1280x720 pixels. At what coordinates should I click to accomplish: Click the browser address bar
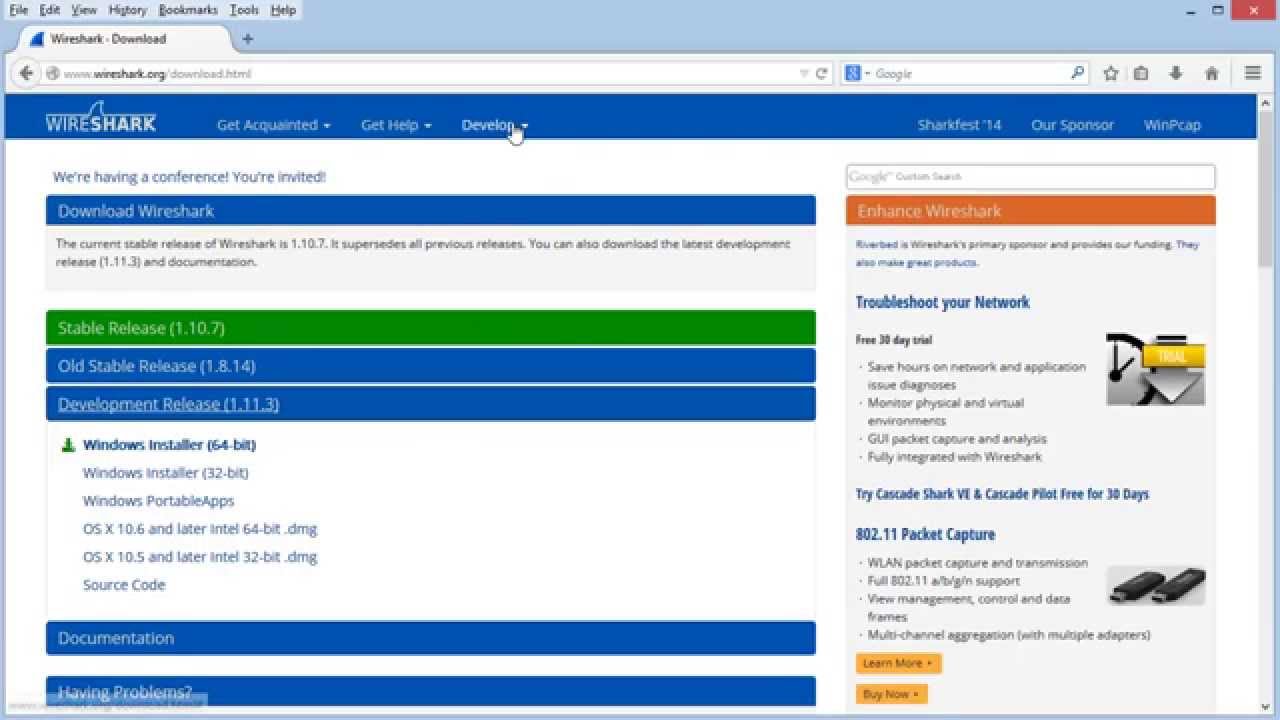pos(430,73)
